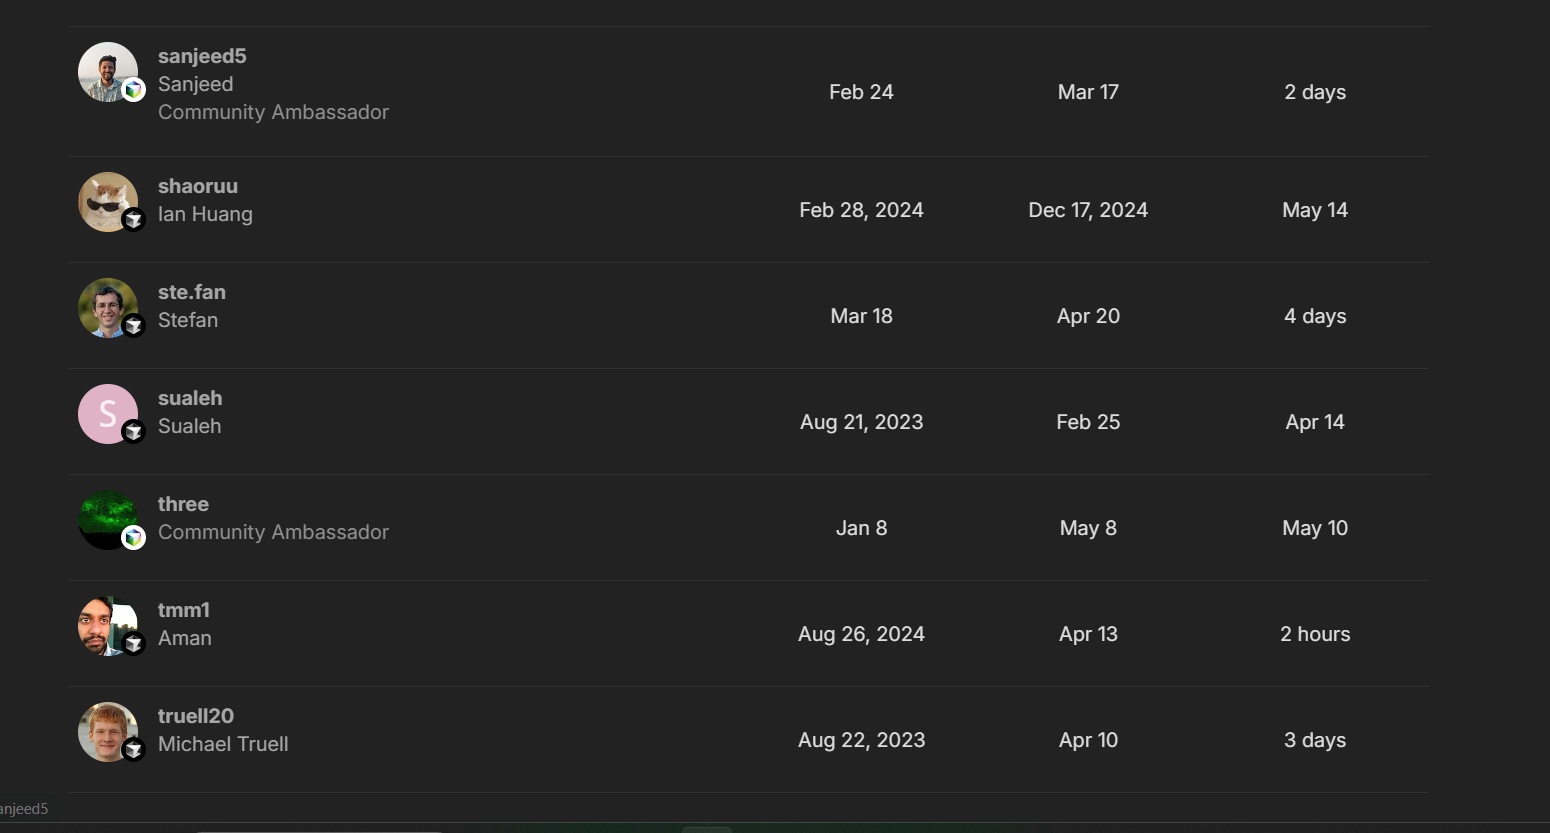Image resolution: width=1550 pixels, height=833 pixels.
Task: Click ste.fan's avatar photo
Action: [x=105, y=305]
